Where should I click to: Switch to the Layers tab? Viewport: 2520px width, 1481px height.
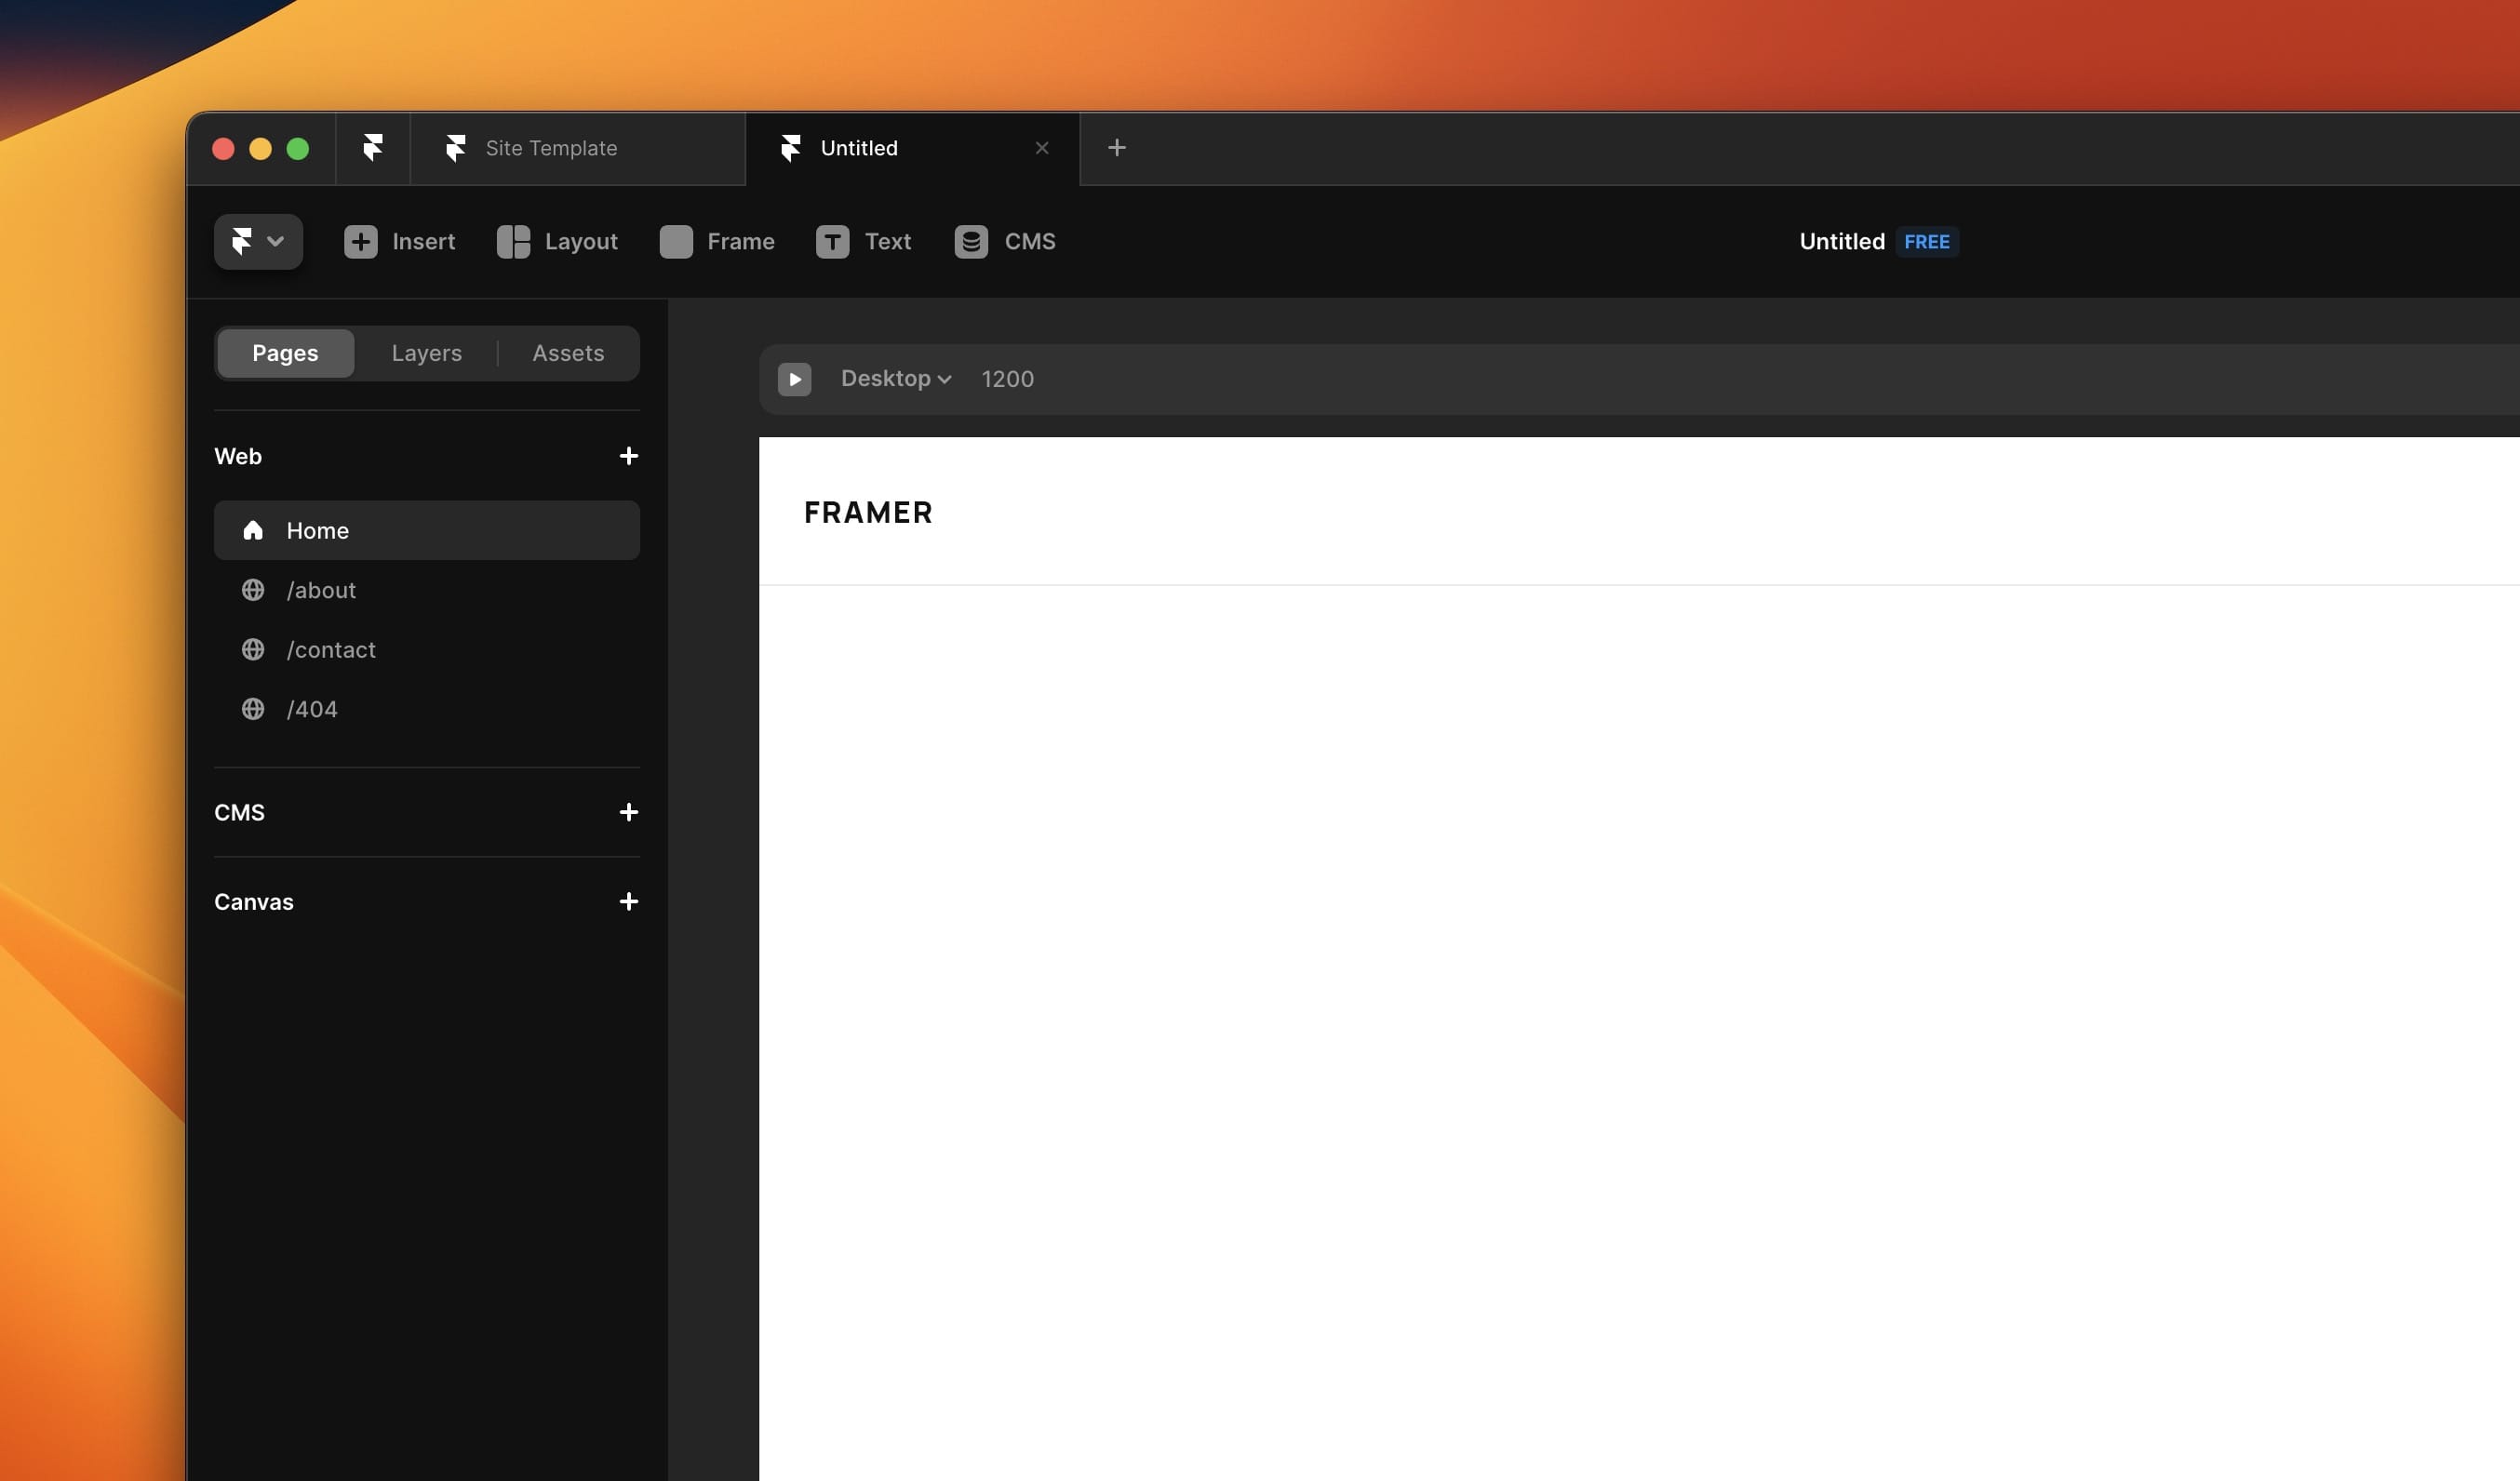[x=426, y=353]
